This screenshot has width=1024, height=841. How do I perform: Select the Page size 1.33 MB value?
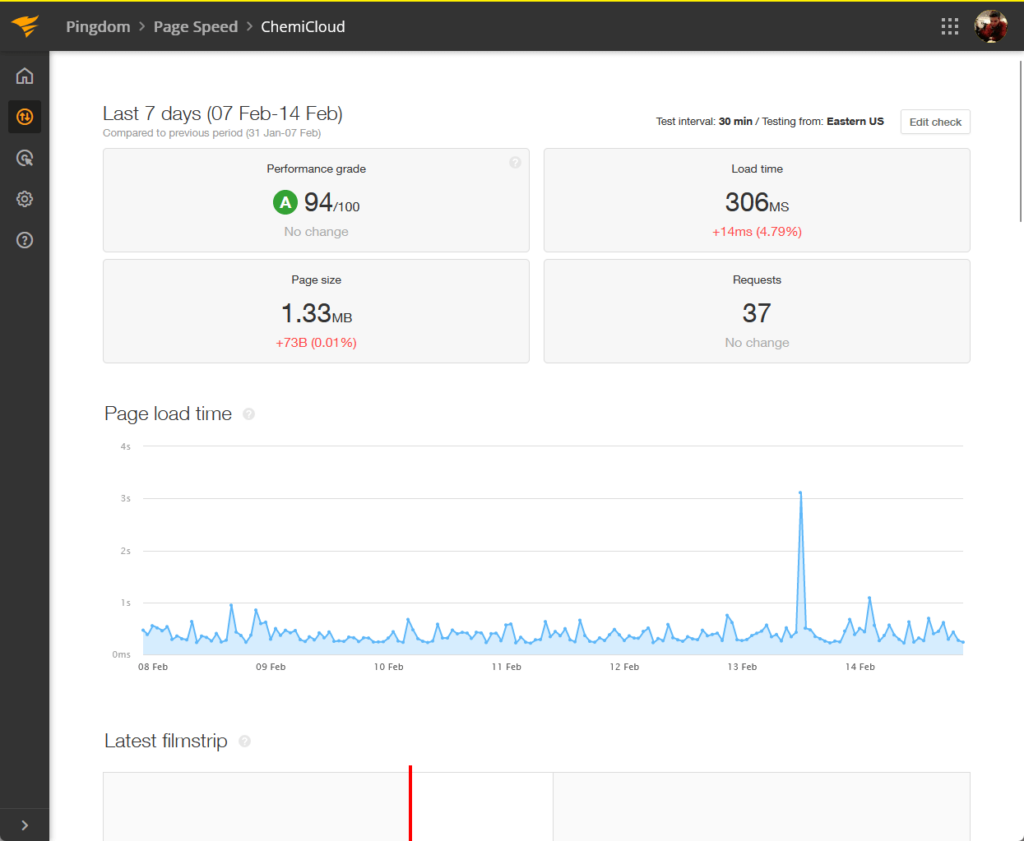317,314
